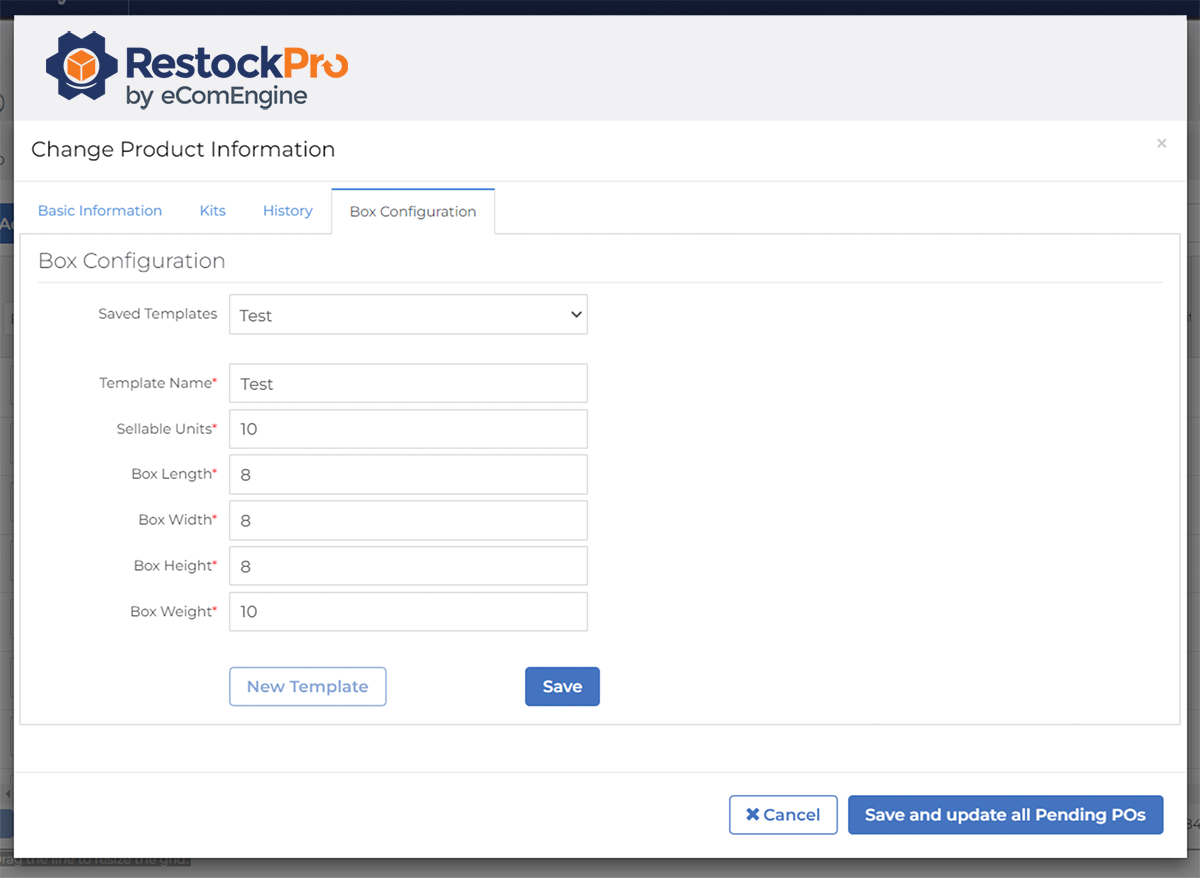Screen dimensions: 1200x878
Task: Click the Box Configuration section heading
Action: (x=132, y=261)
